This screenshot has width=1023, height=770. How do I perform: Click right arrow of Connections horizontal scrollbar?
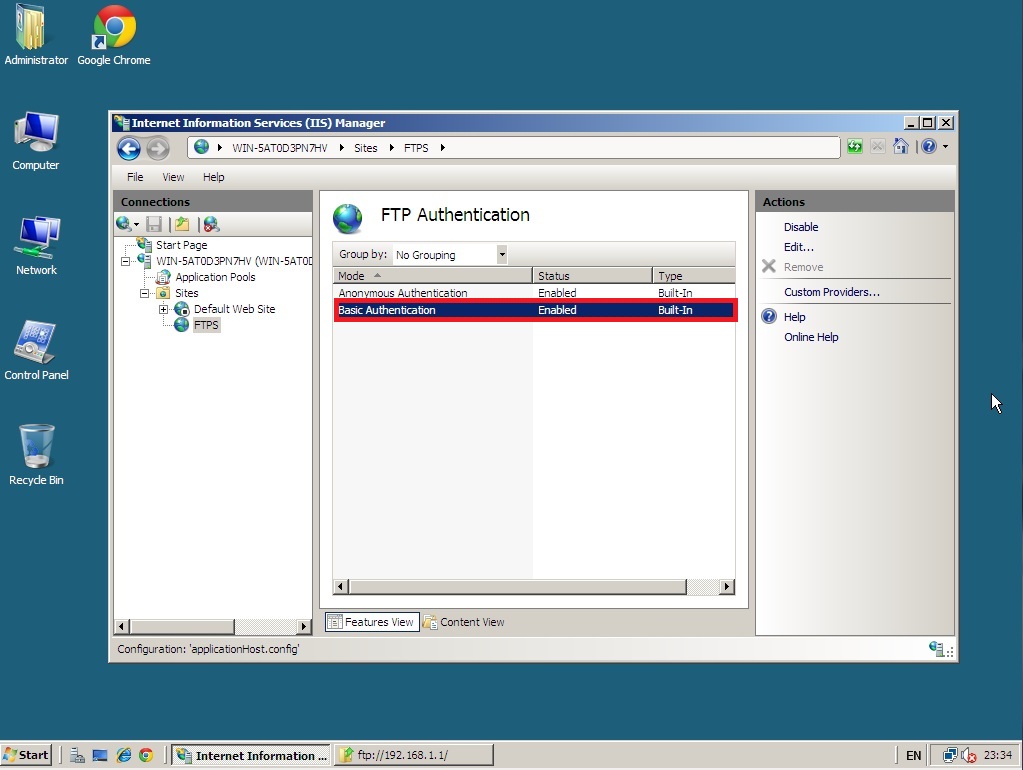coord(303,626)
